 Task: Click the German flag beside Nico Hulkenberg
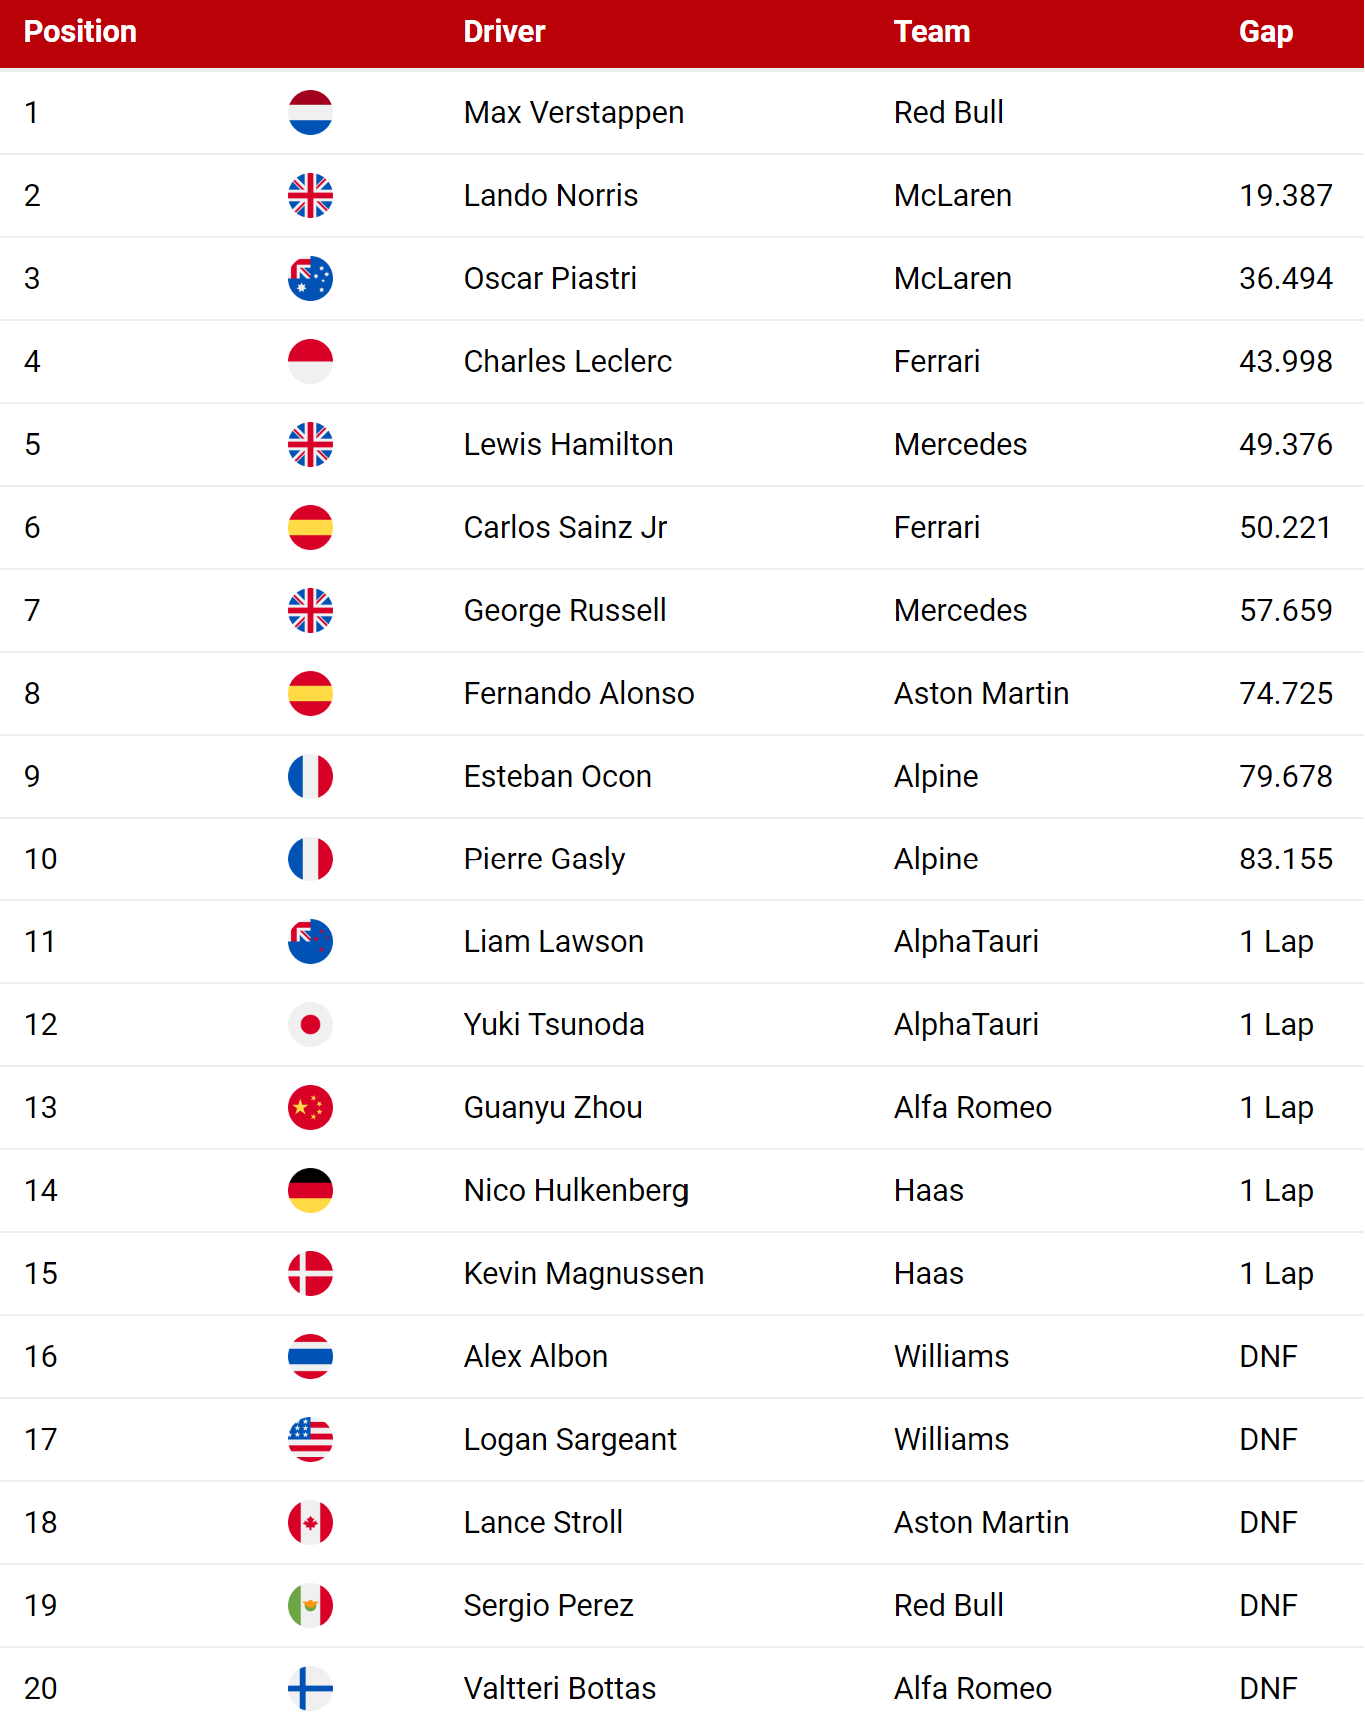tap(310, 1190)
